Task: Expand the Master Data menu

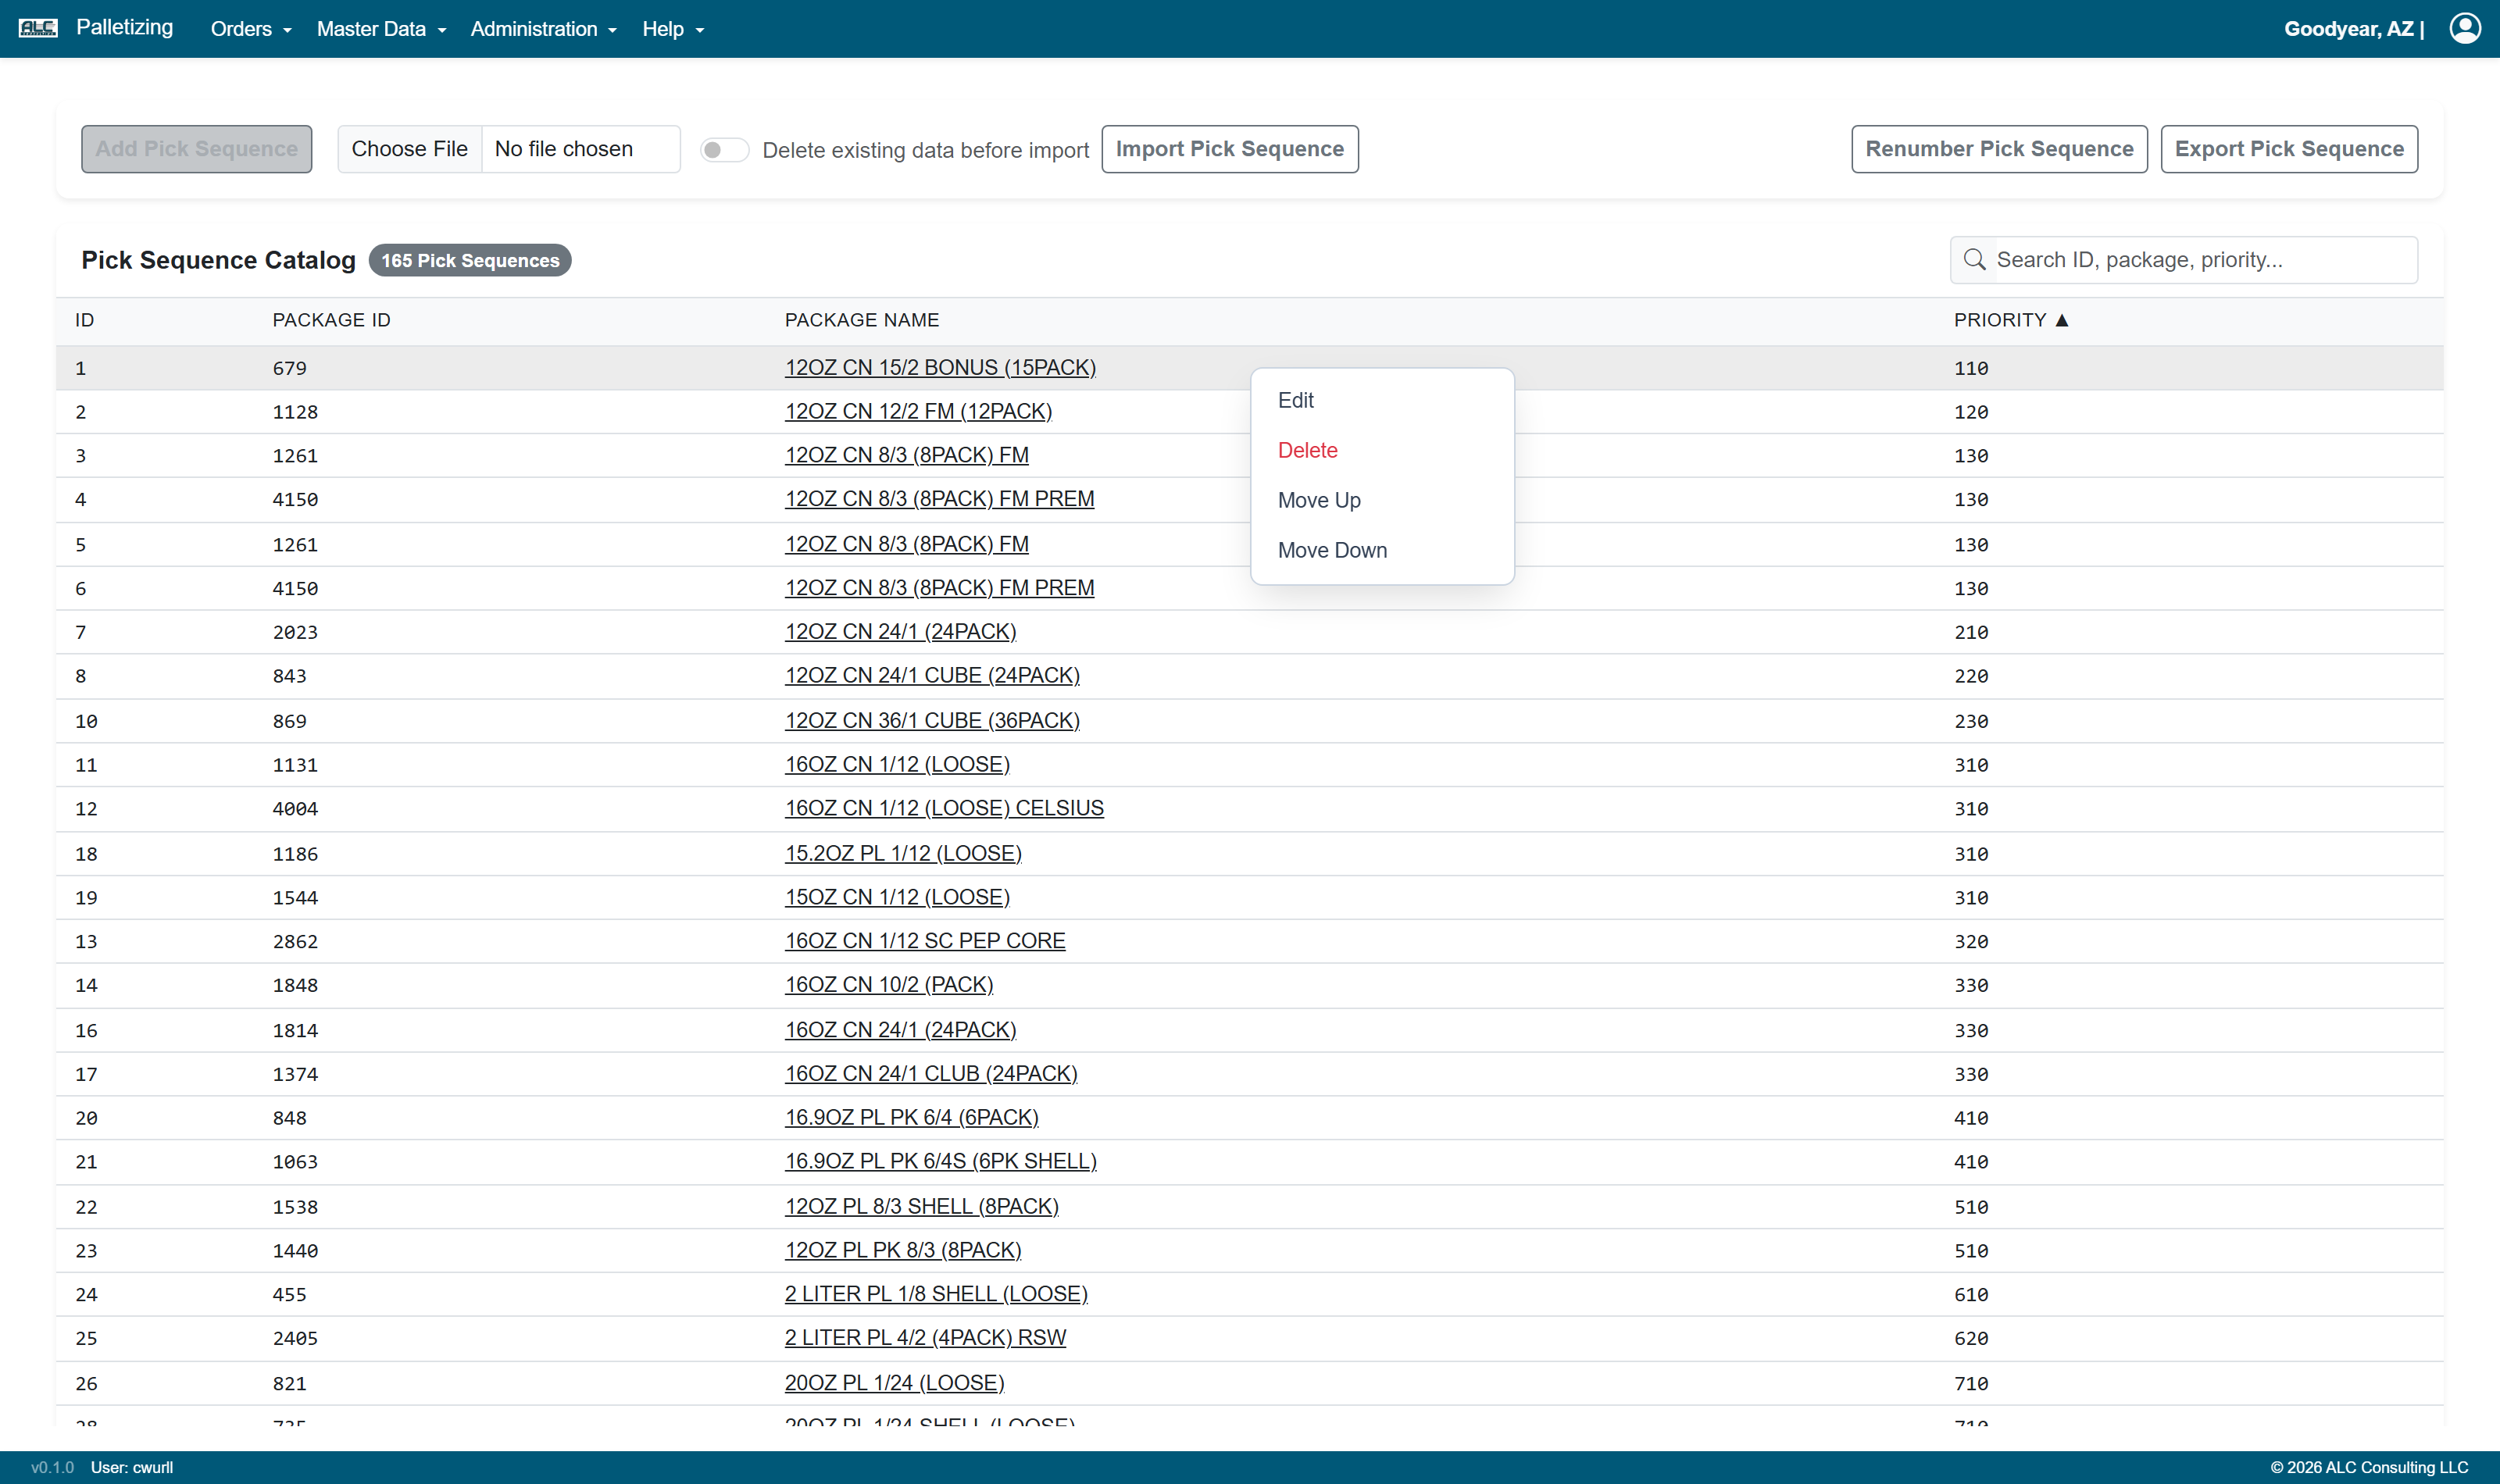Action: click(381, 29)
